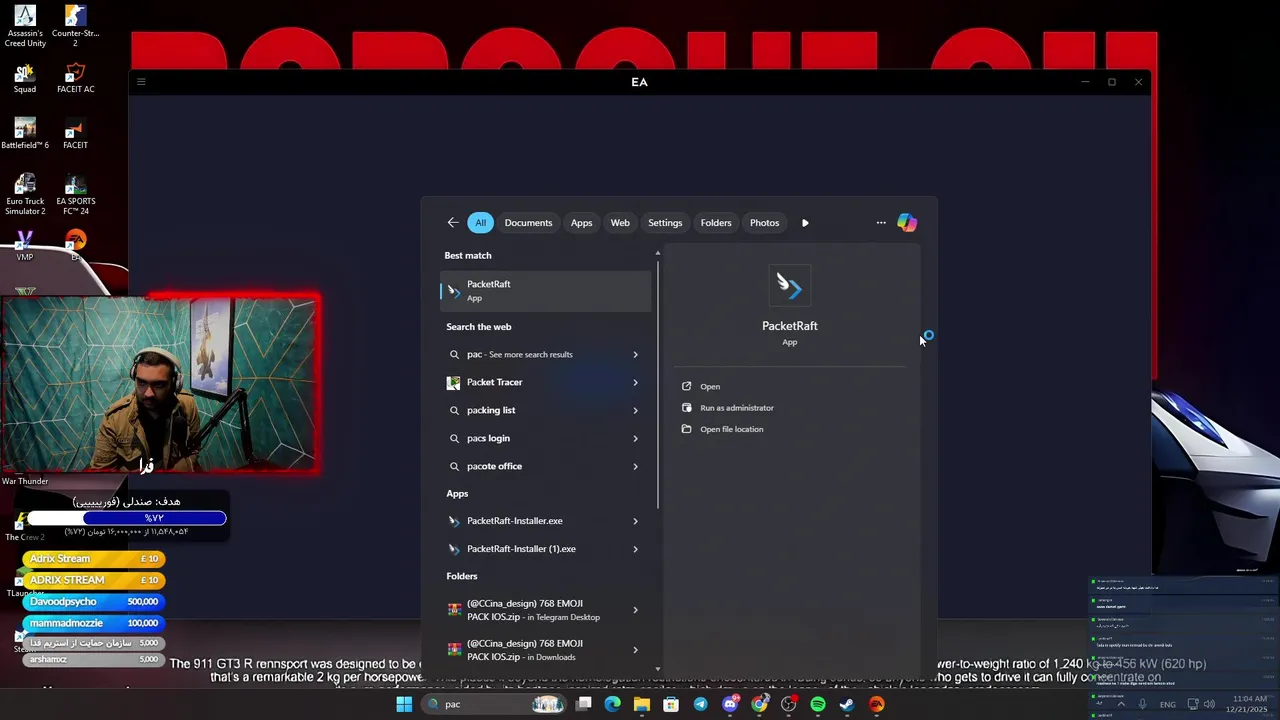Image resolution: width=1280 pixels, height=720 pixels.
Task: Launch Counter-Strike 2 desktop icon
Action: [75, 26]
